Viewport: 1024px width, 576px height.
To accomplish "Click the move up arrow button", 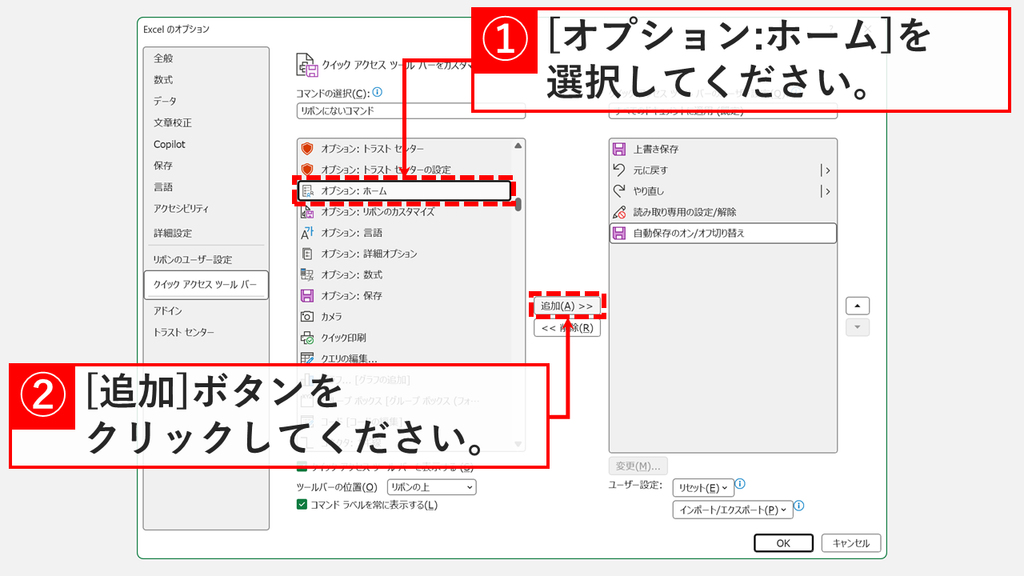I will pos(857,306).
